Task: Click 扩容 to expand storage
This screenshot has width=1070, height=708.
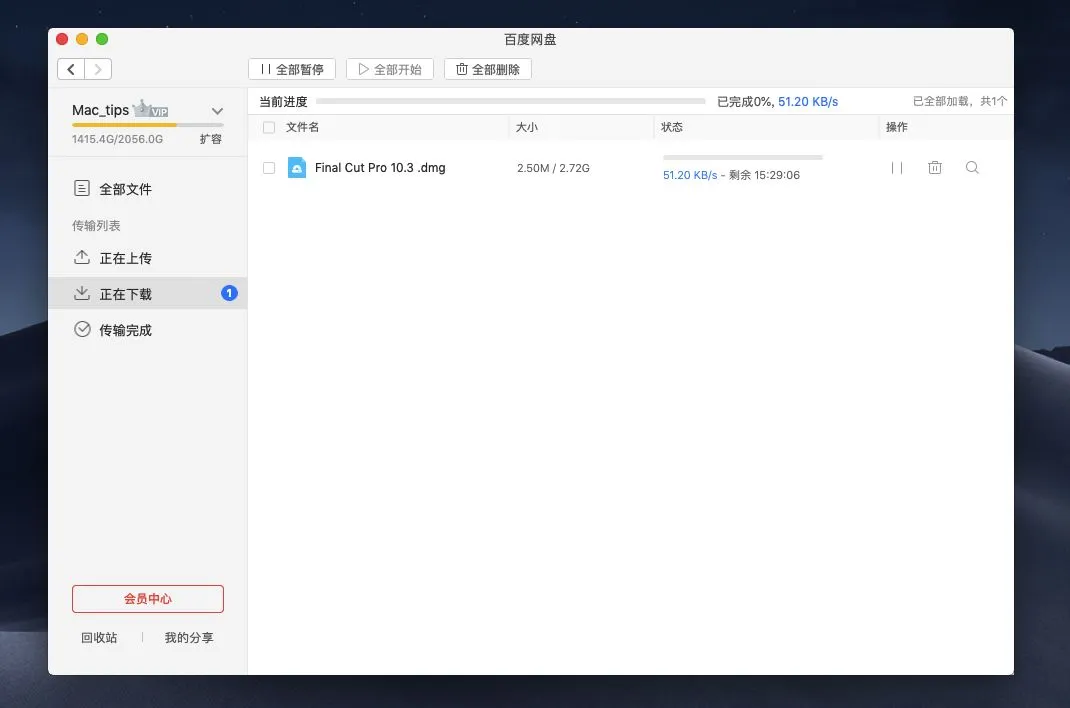Action: coord(210,139)
